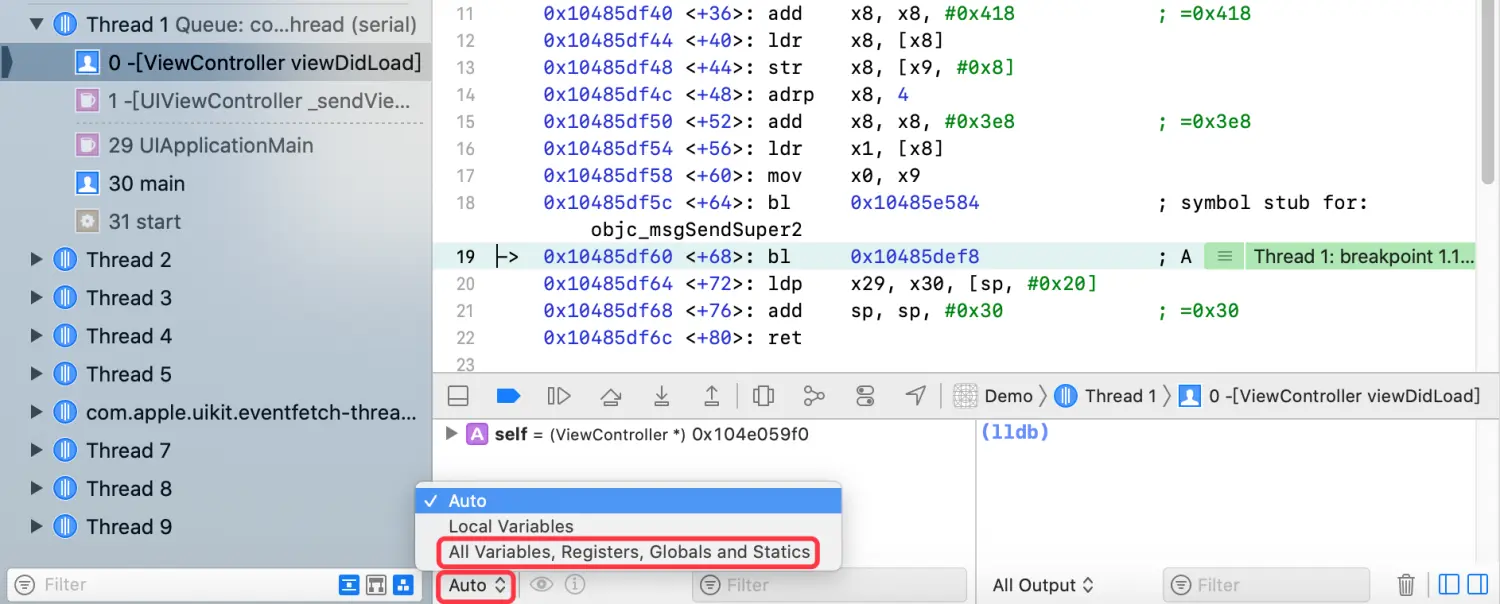Expand Thread 4
This screenshot has width=1500, height=604.
click(37, 336)
